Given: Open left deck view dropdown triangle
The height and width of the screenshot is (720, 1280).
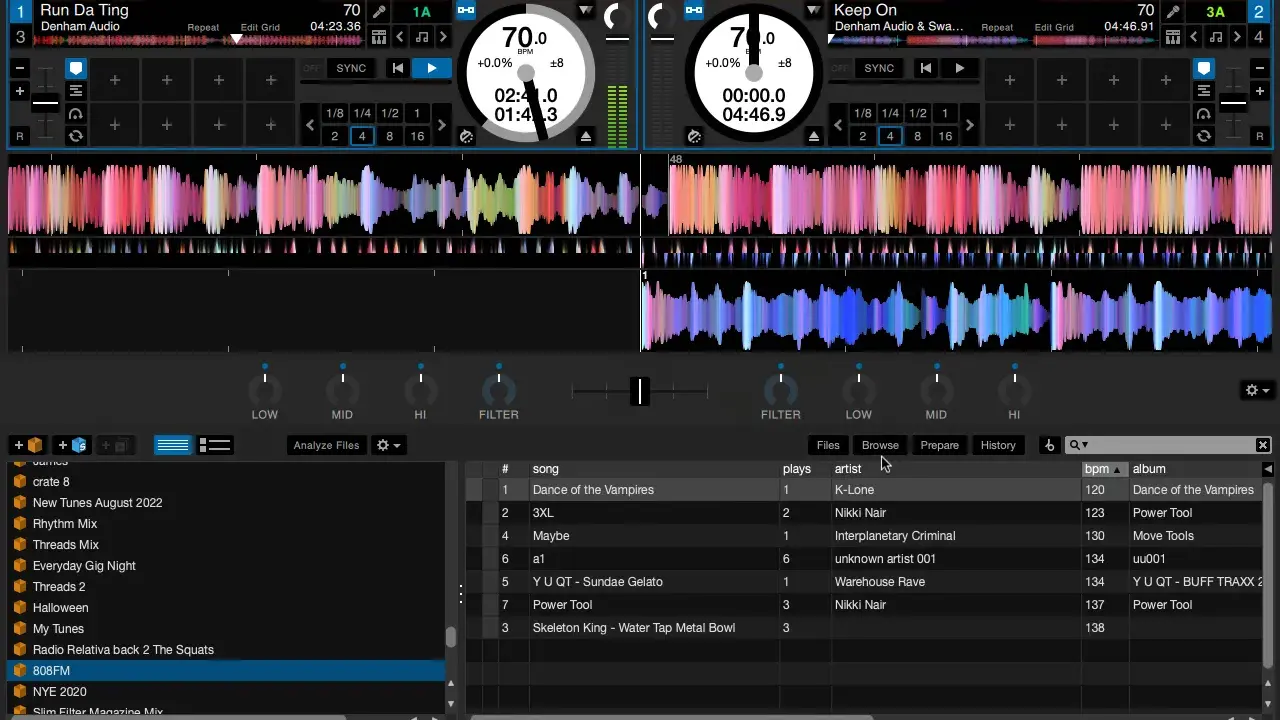Looking at the screenshot, I should (x=585, y=11).
